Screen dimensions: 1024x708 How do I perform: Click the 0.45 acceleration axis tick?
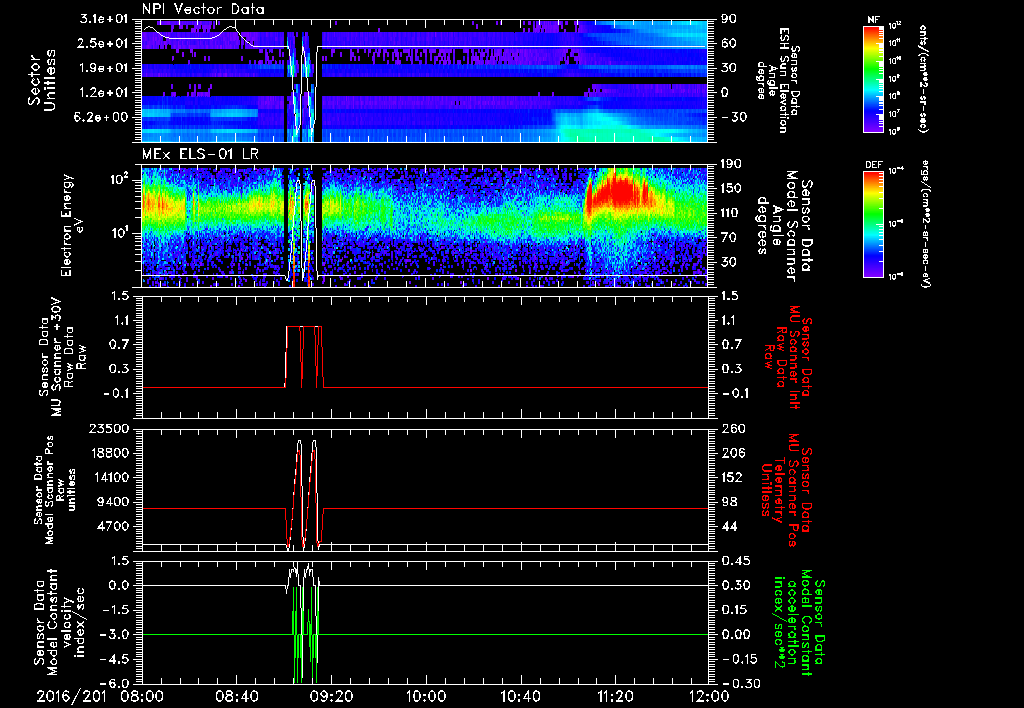click(x=736, y=561)
